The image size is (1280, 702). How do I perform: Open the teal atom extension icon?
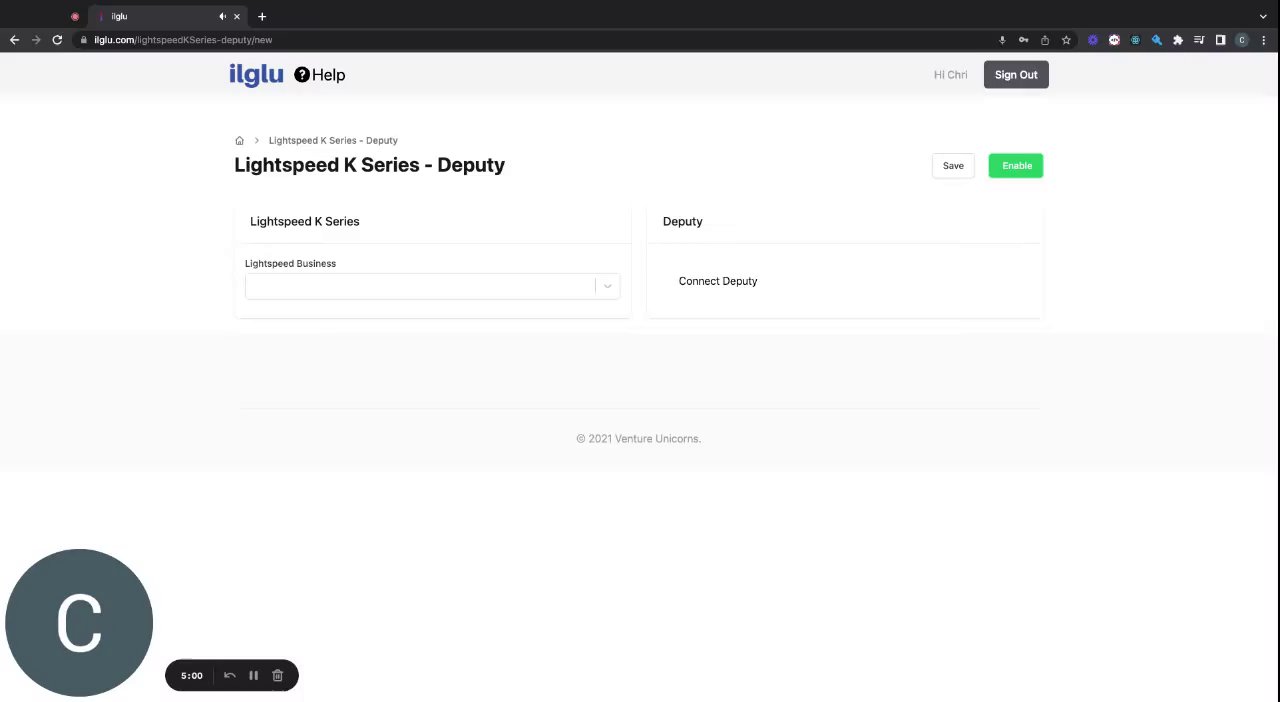click(x=1135, y=40)
